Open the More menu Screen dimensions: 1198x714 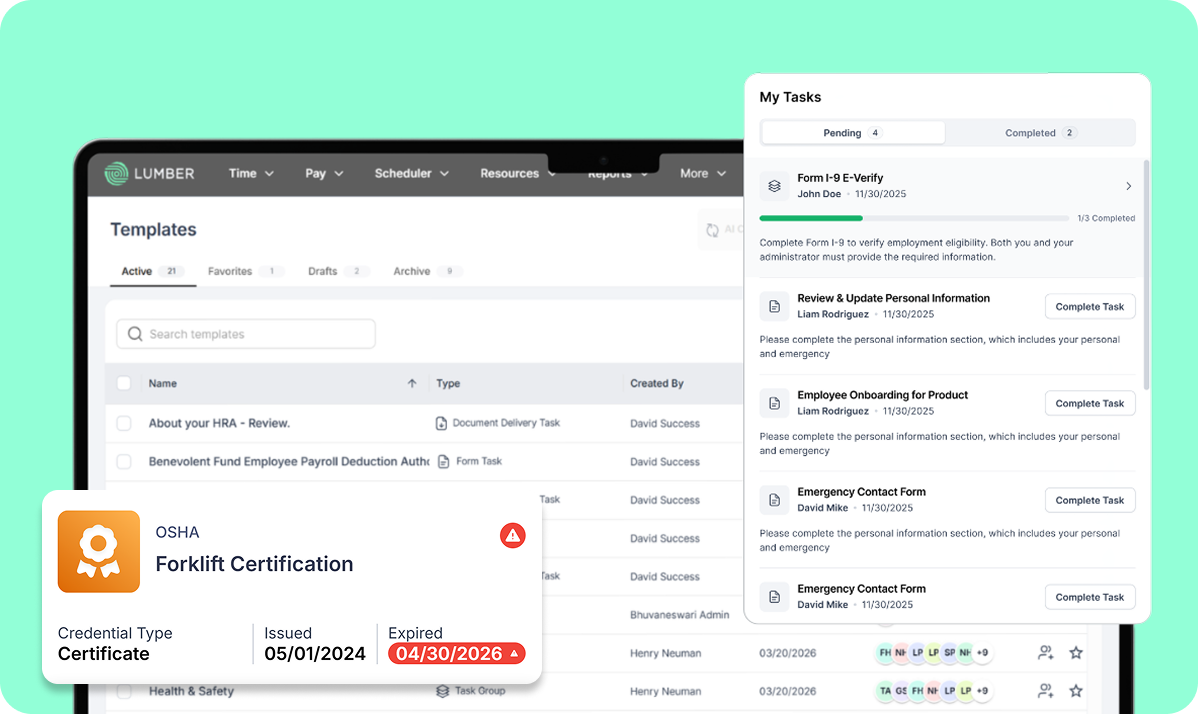pos(702,173)
